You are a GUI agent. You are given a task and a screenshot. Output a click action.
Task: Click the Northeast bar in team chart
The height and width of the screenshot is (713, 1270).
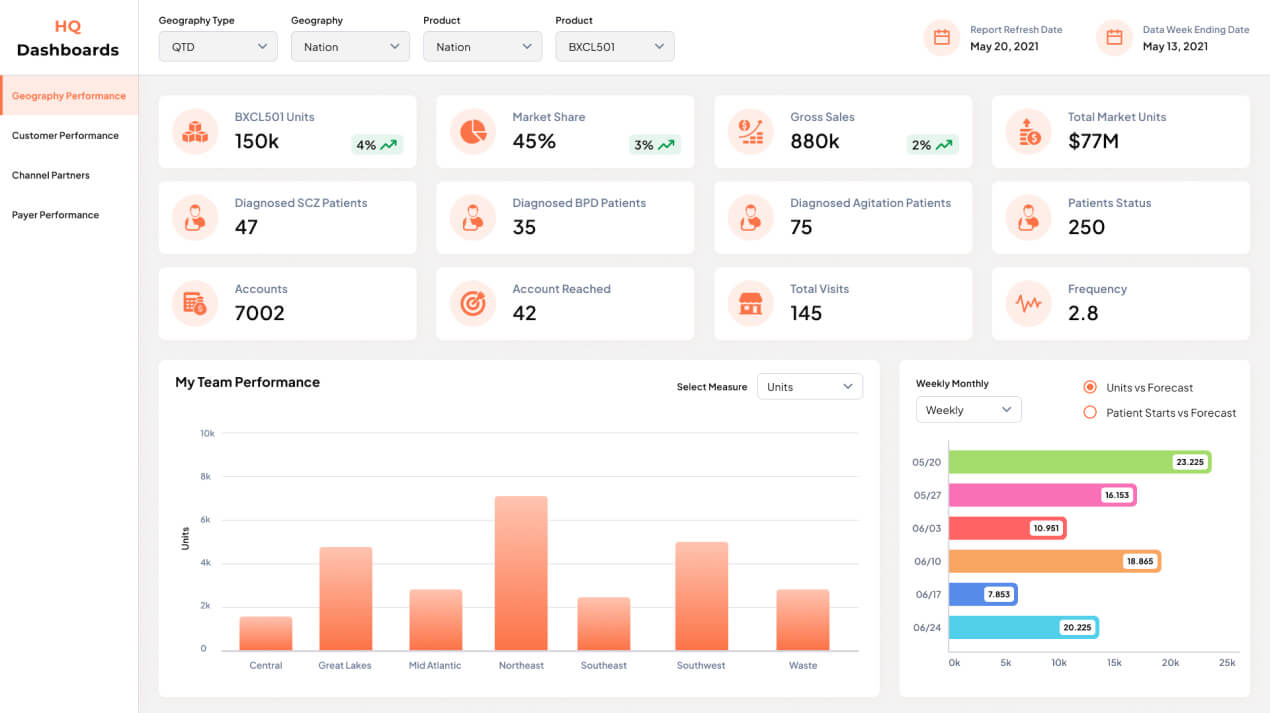521,573
